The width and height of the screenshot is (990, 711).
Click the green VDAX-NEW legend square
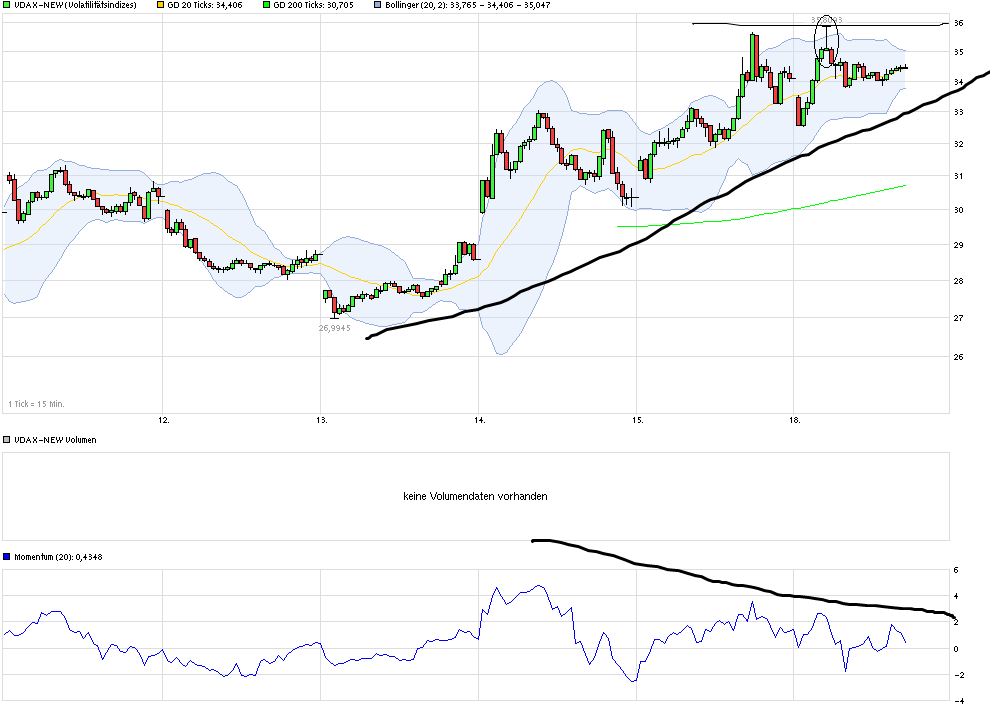(x=7, y=7)
